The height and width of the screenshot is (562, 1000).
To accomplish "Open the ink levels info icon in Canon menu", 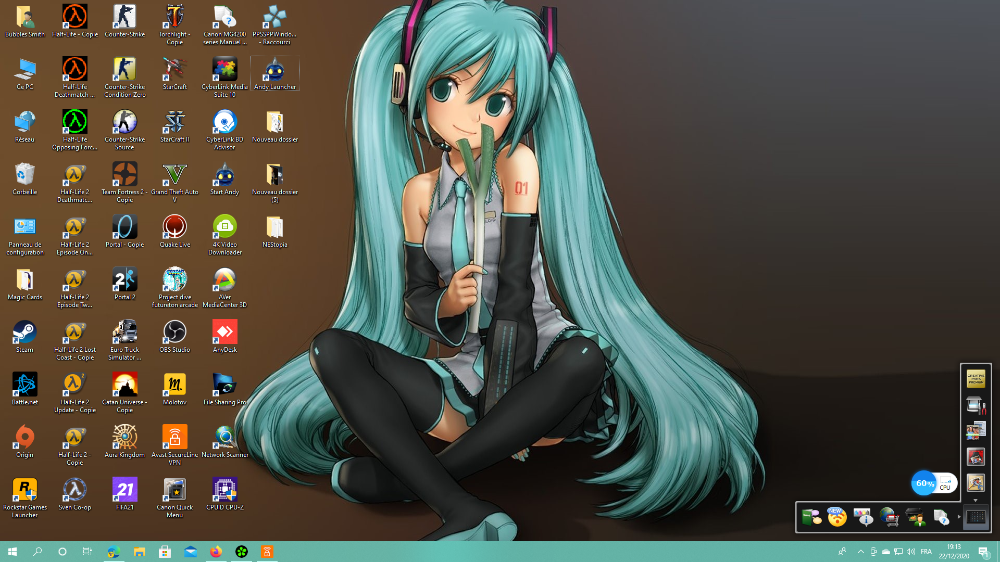I will 863,517.
